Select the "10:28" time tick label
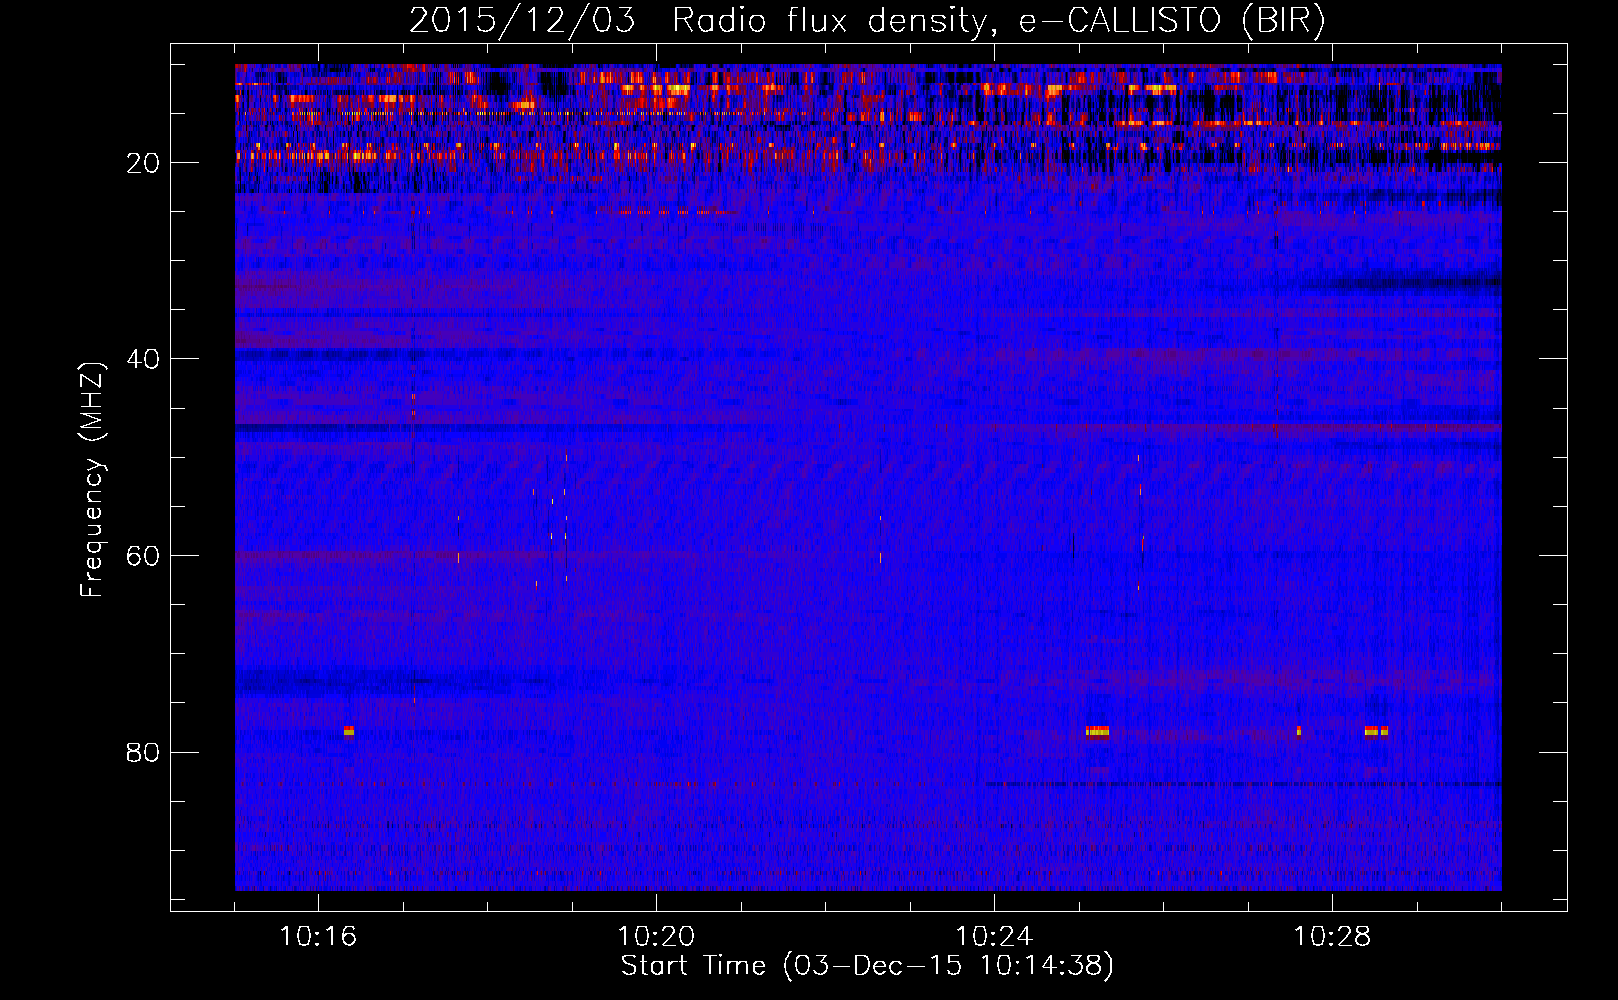Viewport: 1618px width, 1000px height. click(1332, 936)
